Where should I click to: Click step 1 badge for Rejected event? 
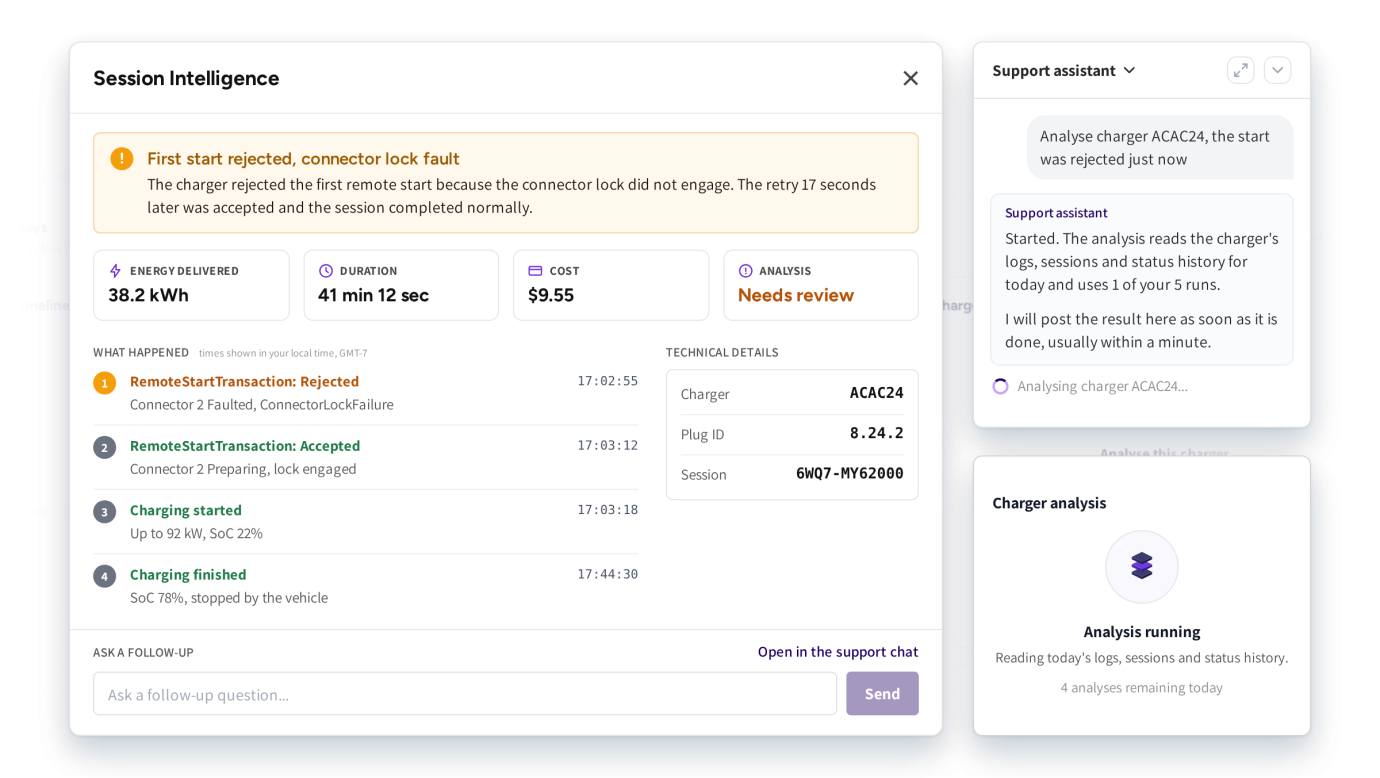[105, 383]
